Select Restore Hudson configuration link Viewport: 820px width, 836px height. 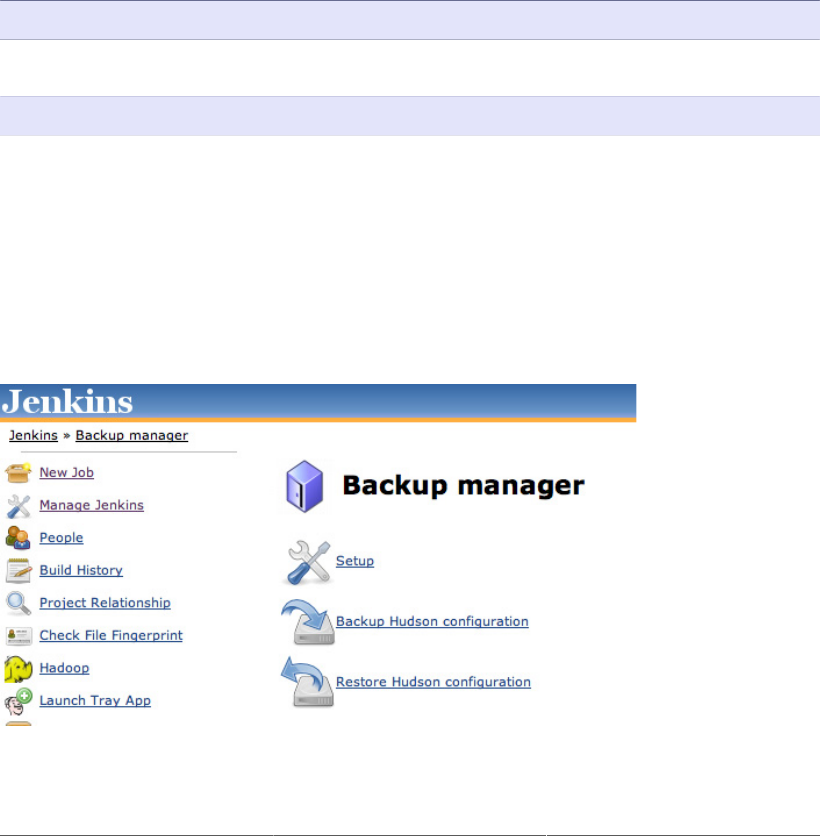(433, 681)
